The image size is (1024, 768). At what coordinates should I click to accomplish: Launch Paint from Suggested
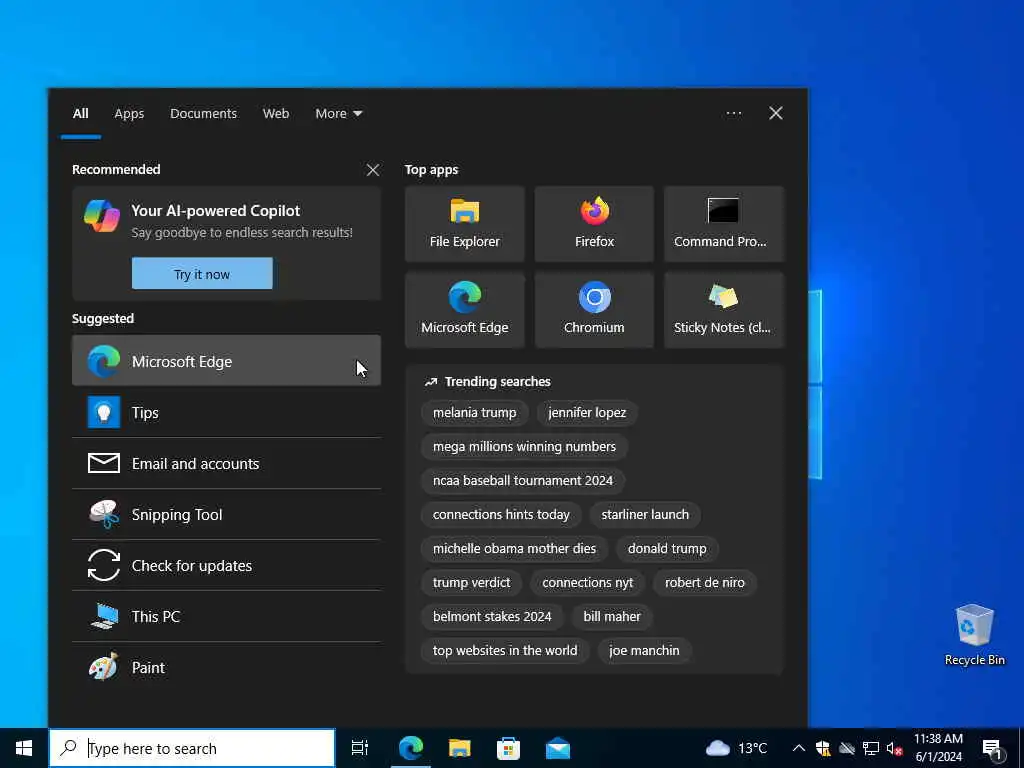click(x=226, y=667)
